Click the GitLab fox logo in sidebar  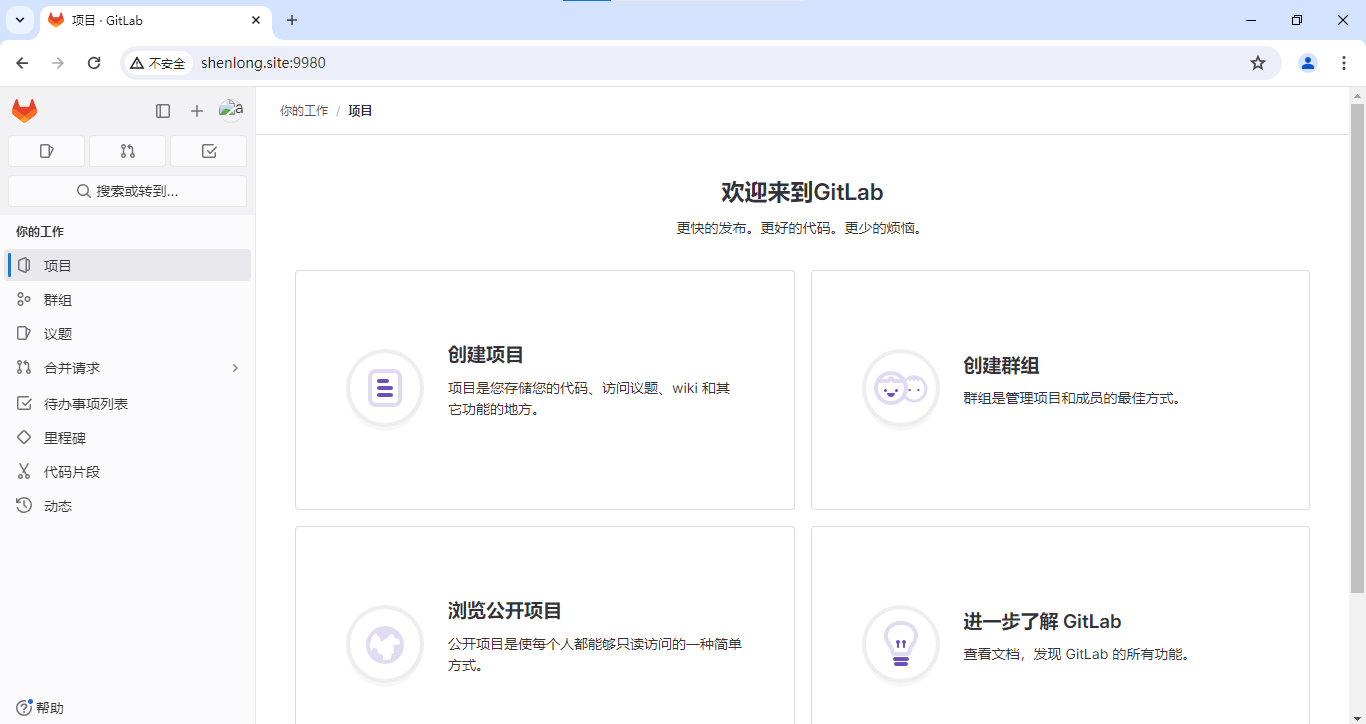coord(25,111)
